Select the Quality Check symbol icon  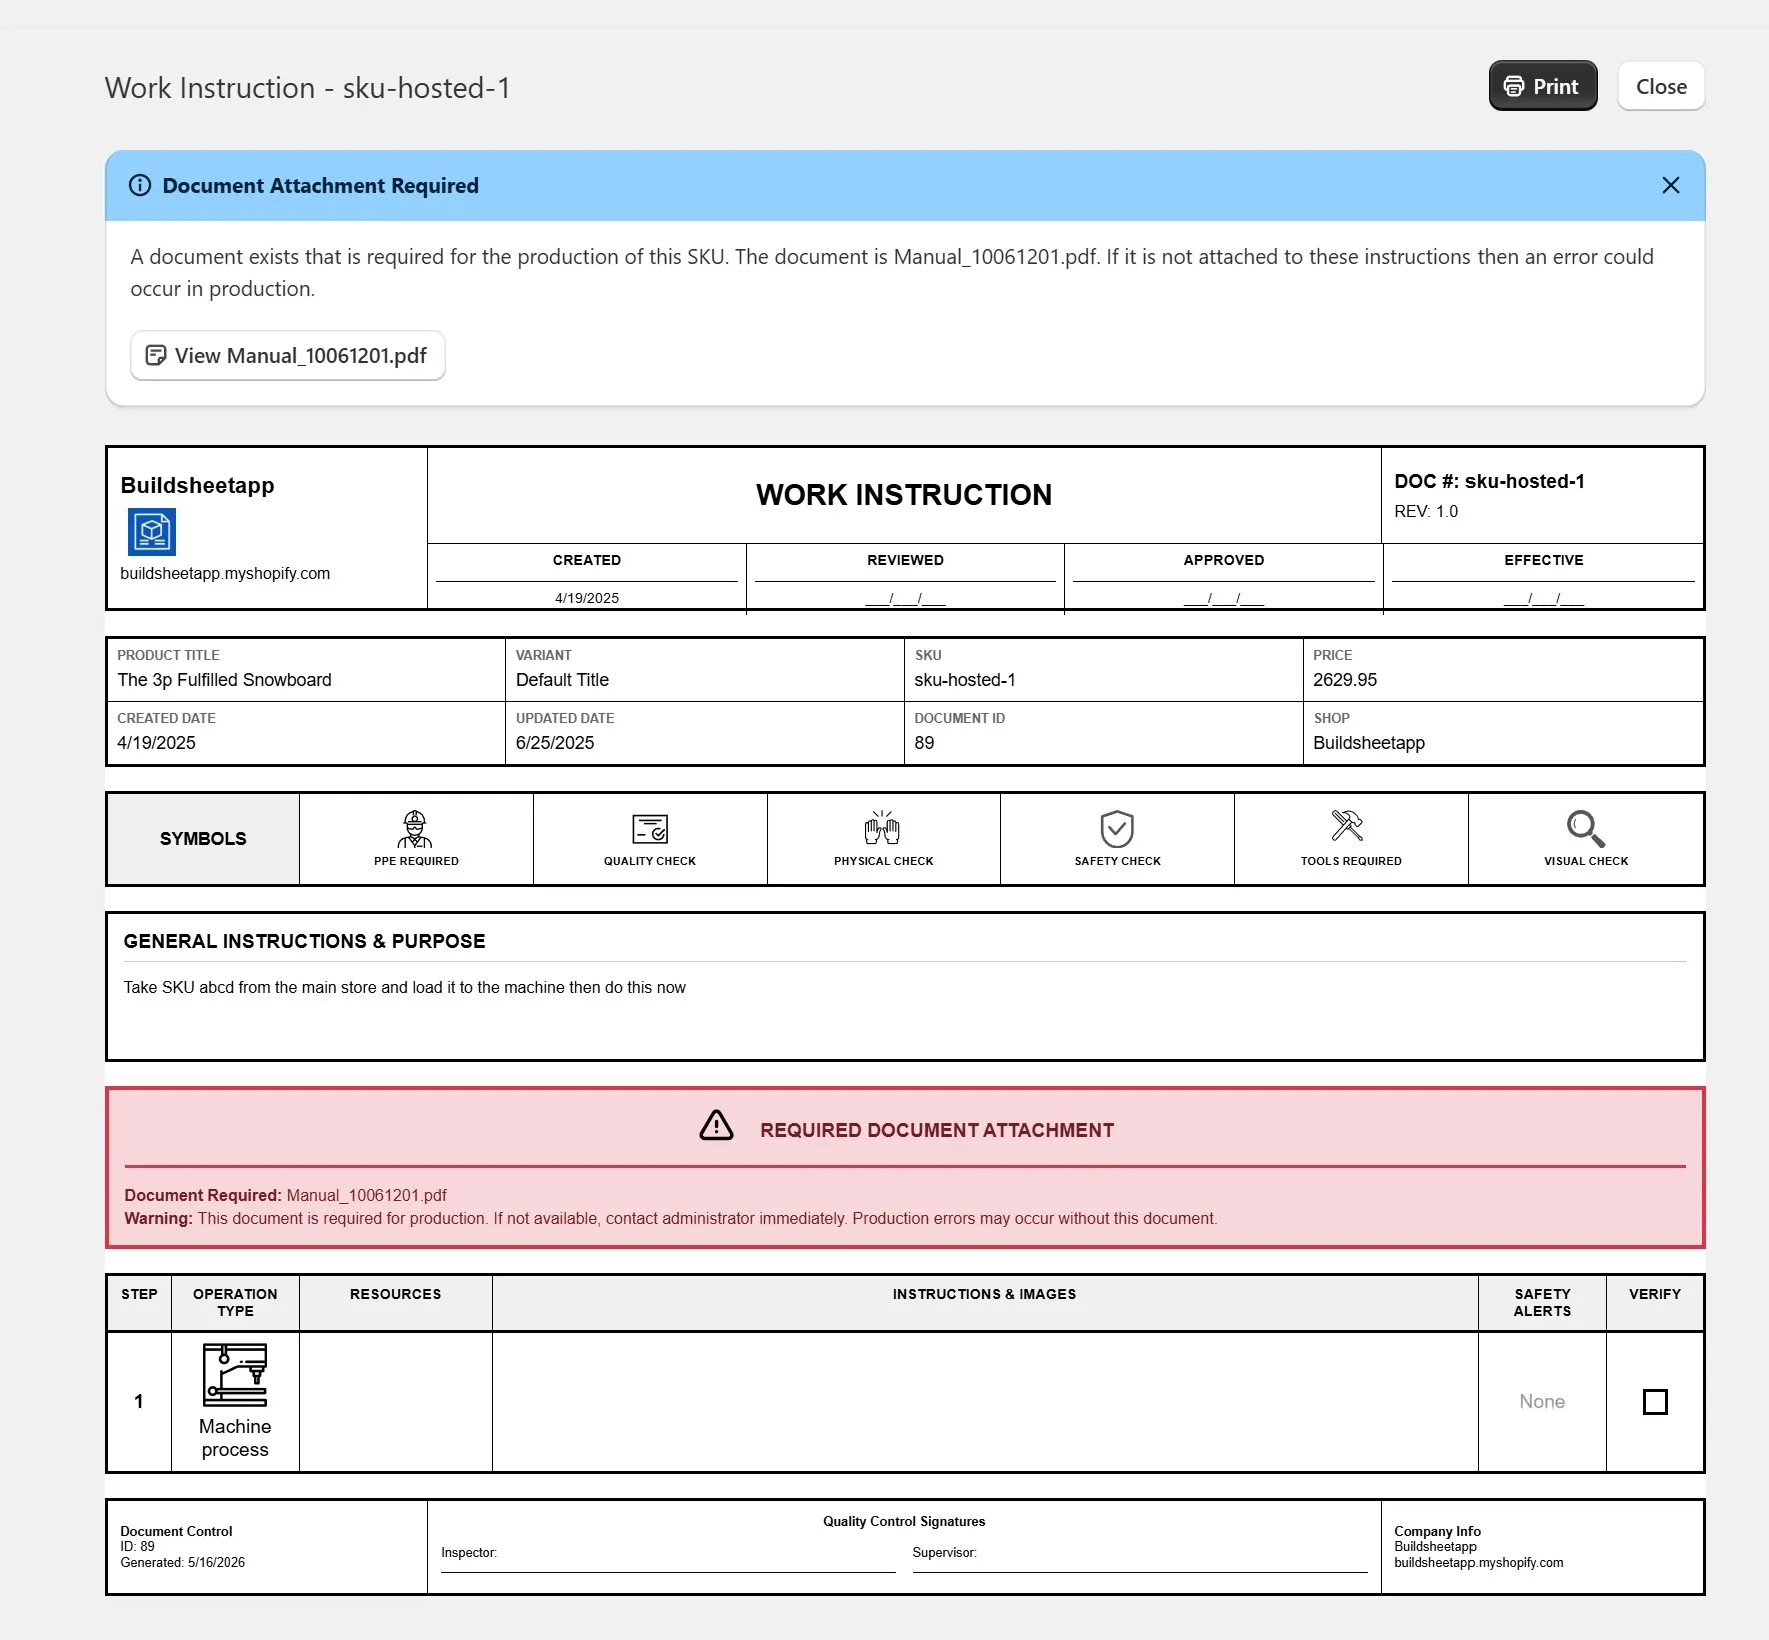[650, 829]
